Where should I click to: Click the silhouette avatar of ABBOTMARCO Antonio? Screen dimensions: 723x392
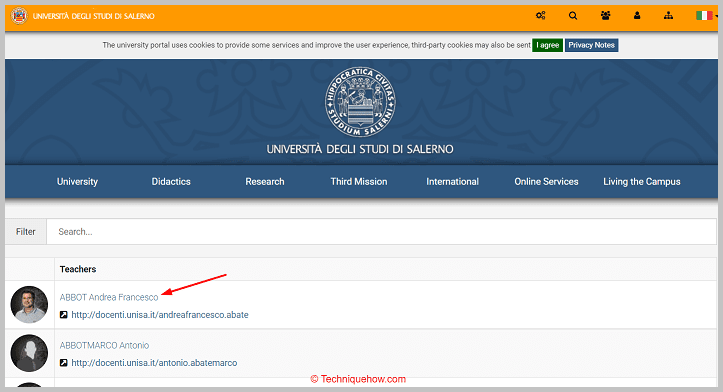[x=29, y=353]
